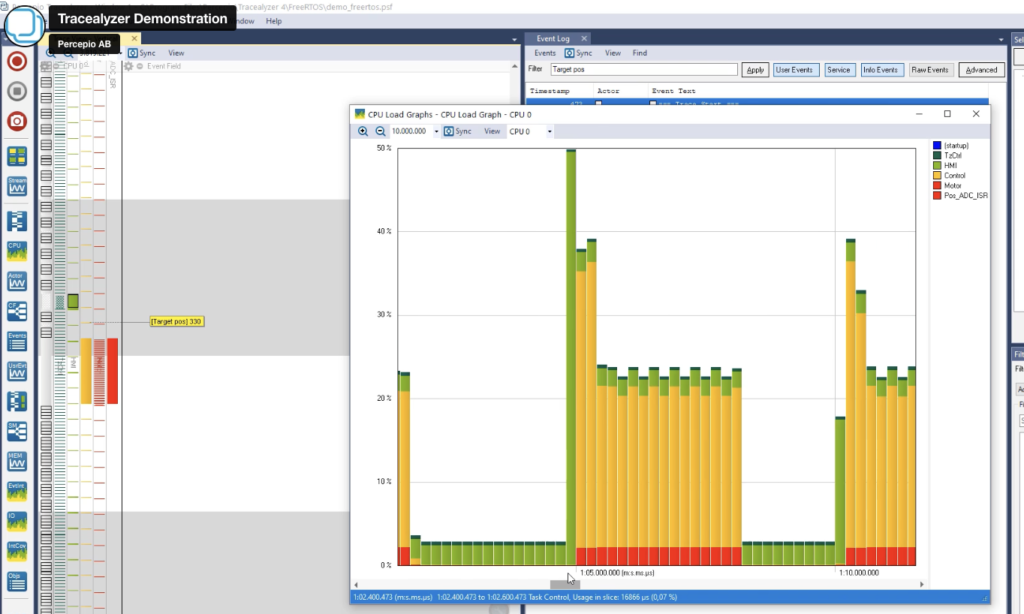The height and width of the screenshot is (614, 1024).
Task: Open the Help menu
Action: coord(274,21)
